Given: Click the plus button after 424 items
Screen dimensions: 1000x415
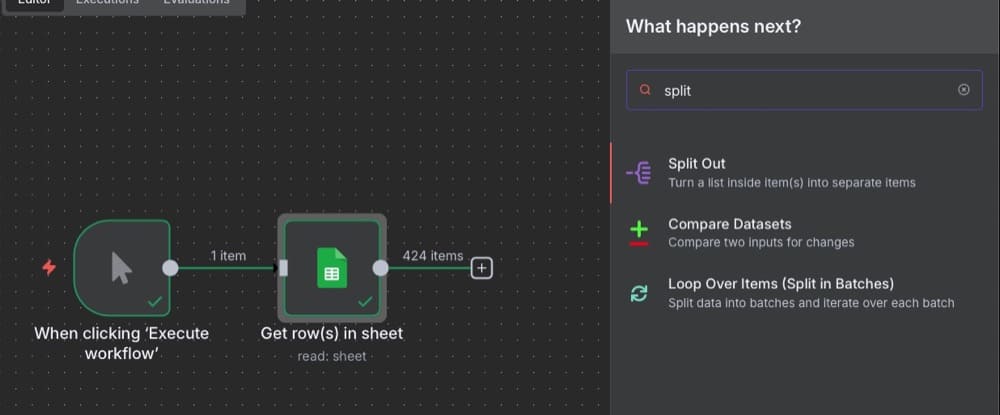Looking at the screenshot, I should pos(482,268).
